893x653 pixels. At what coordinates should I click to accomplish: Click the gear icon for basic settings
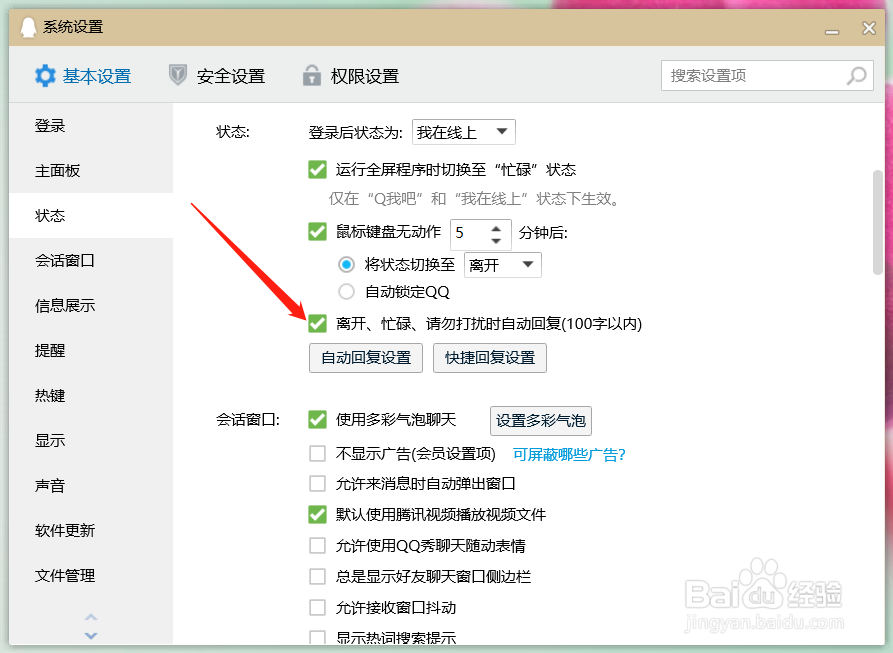(x=45, y=76)
